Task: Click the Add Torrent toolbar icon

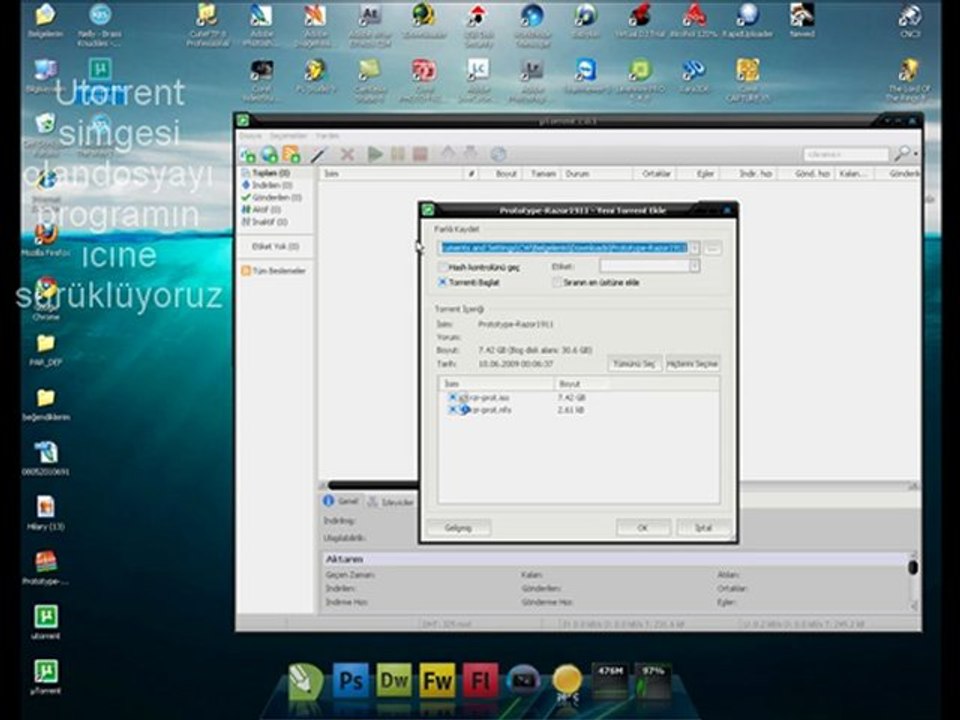Action: coord(247,154)
